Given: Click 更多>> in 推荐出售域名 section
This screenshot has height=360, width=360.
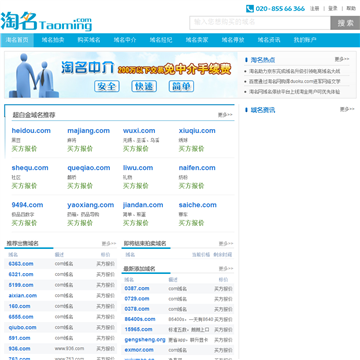Looking at the screenshot, I should click(109, 244).
